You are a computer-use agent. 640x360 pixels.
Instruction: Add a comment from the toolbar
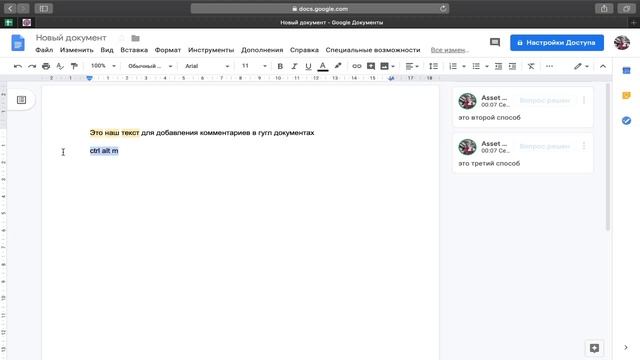click(x=371, y=66)
